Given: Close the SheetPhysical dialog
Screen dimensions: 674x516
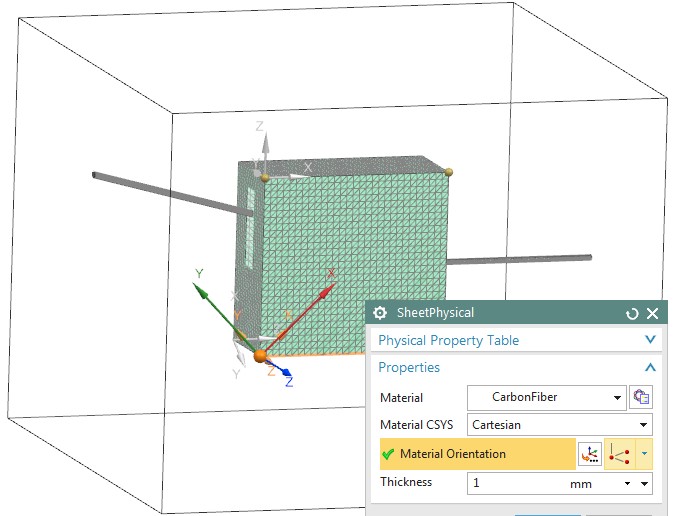Looking at the screenshot, I should coord(652,313).
